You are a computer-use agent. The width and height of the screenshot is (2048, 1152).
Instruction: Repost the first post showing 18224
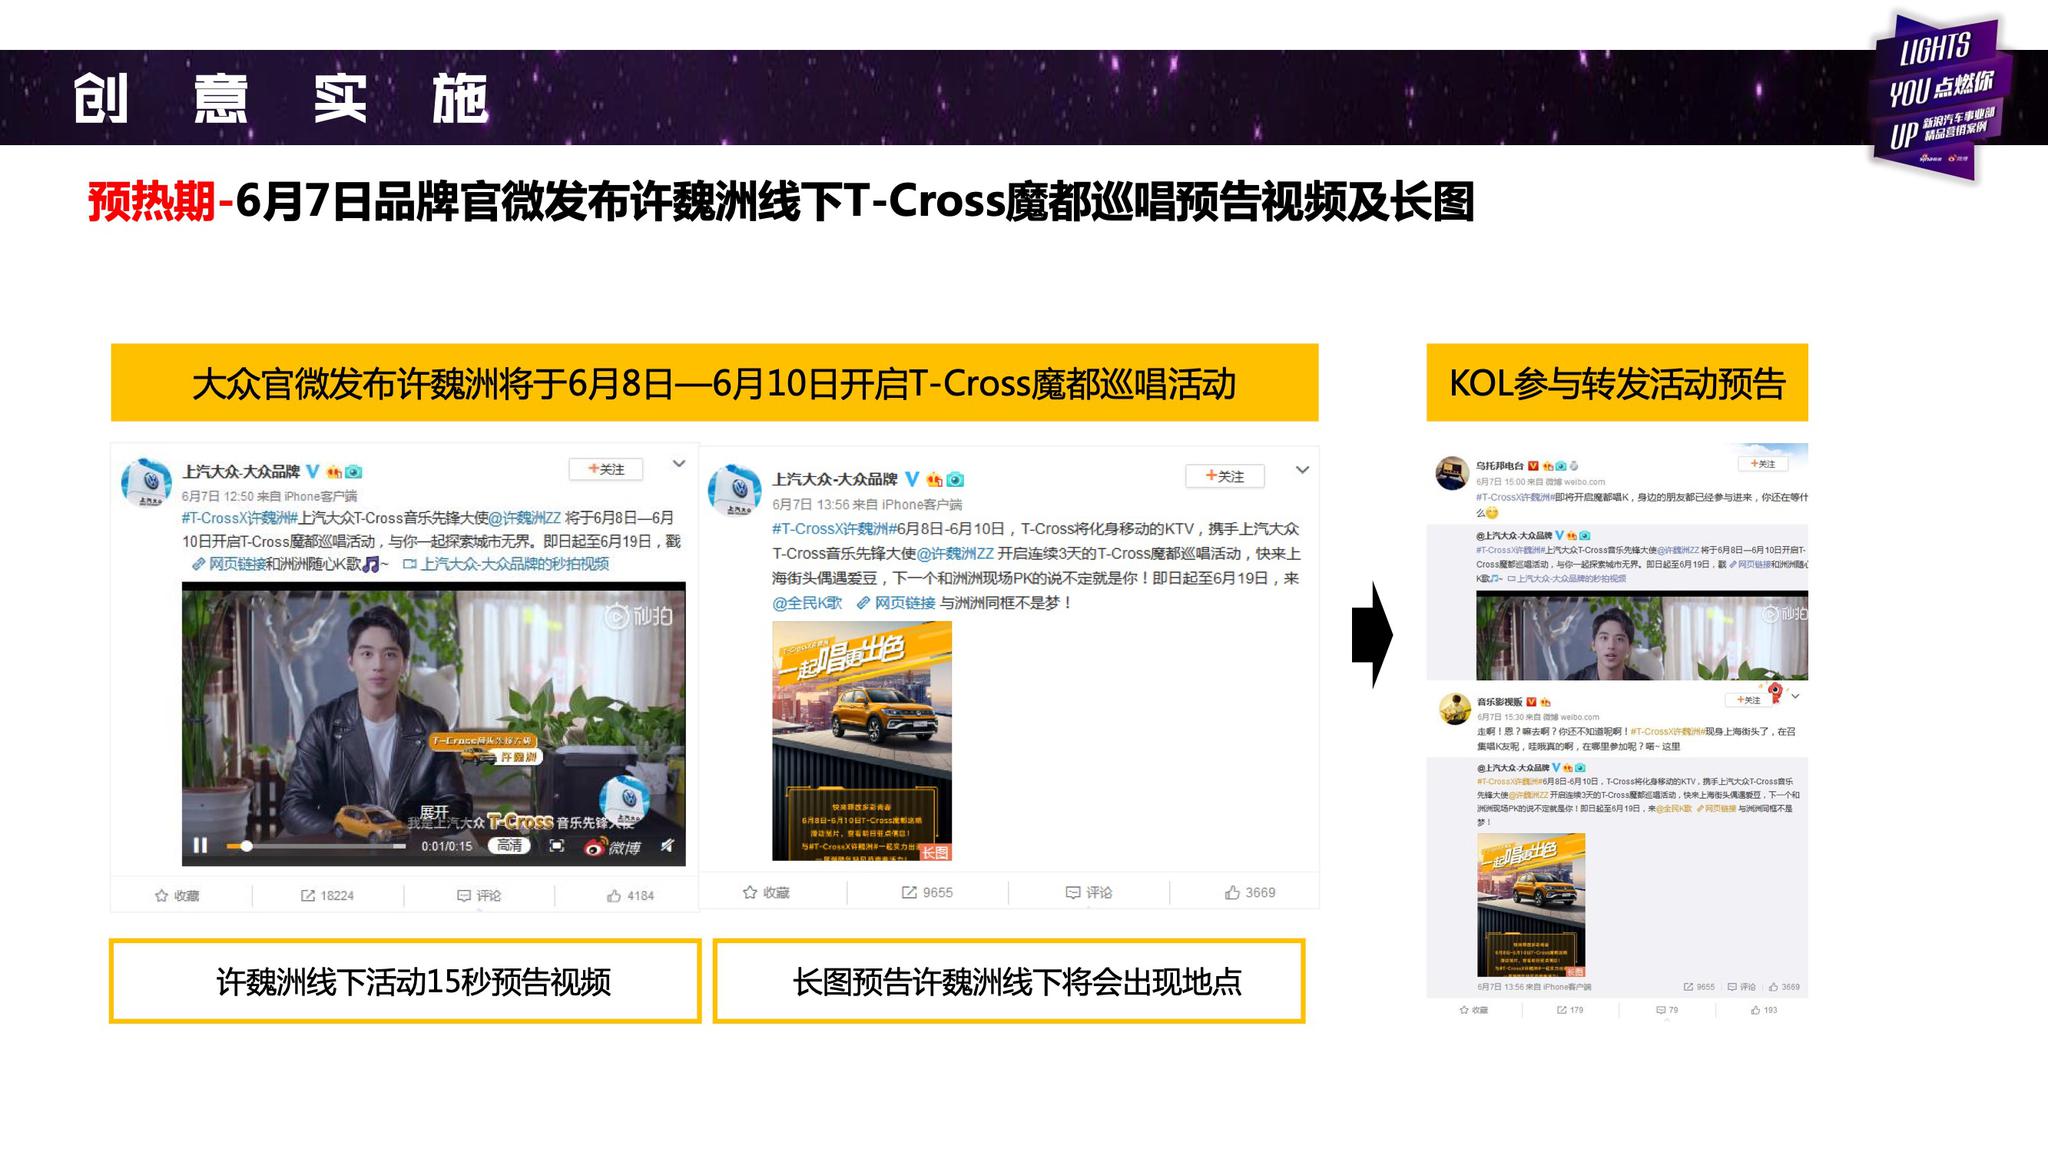[x=327, y=895]
